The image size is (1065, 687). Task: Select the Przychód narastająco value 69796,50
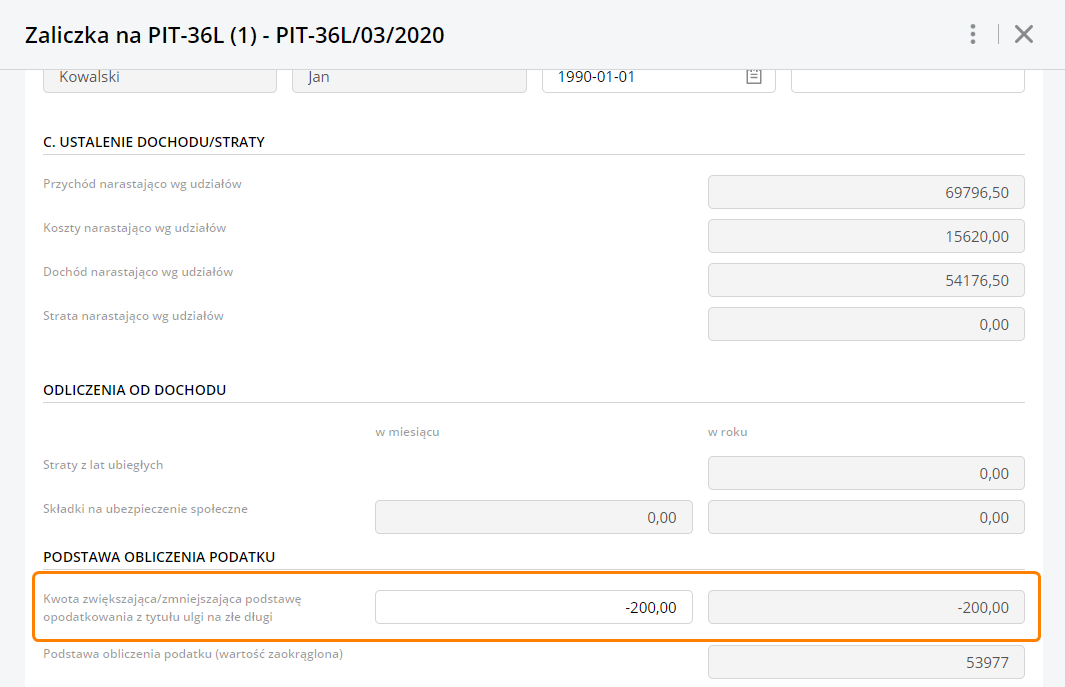866,192
